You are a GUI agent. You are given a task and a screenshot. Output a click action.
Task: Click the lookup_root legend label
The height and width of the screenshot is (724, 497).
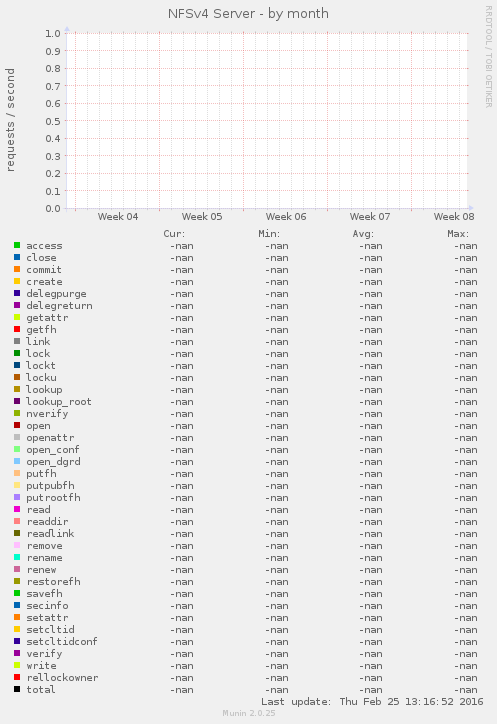tap(59, 402)
